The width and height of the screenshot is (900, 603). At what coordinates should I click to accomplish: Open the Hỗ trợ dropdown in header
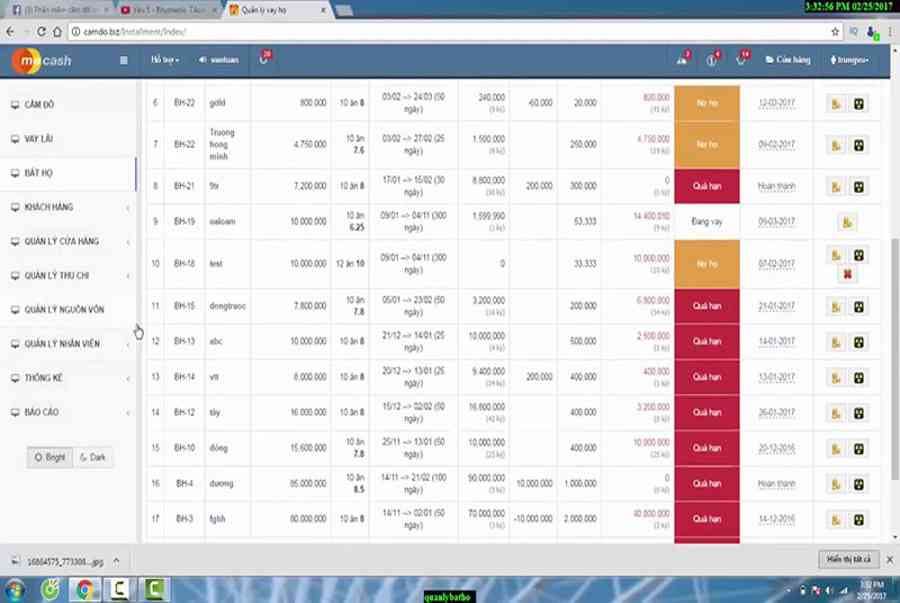point(165,60)
